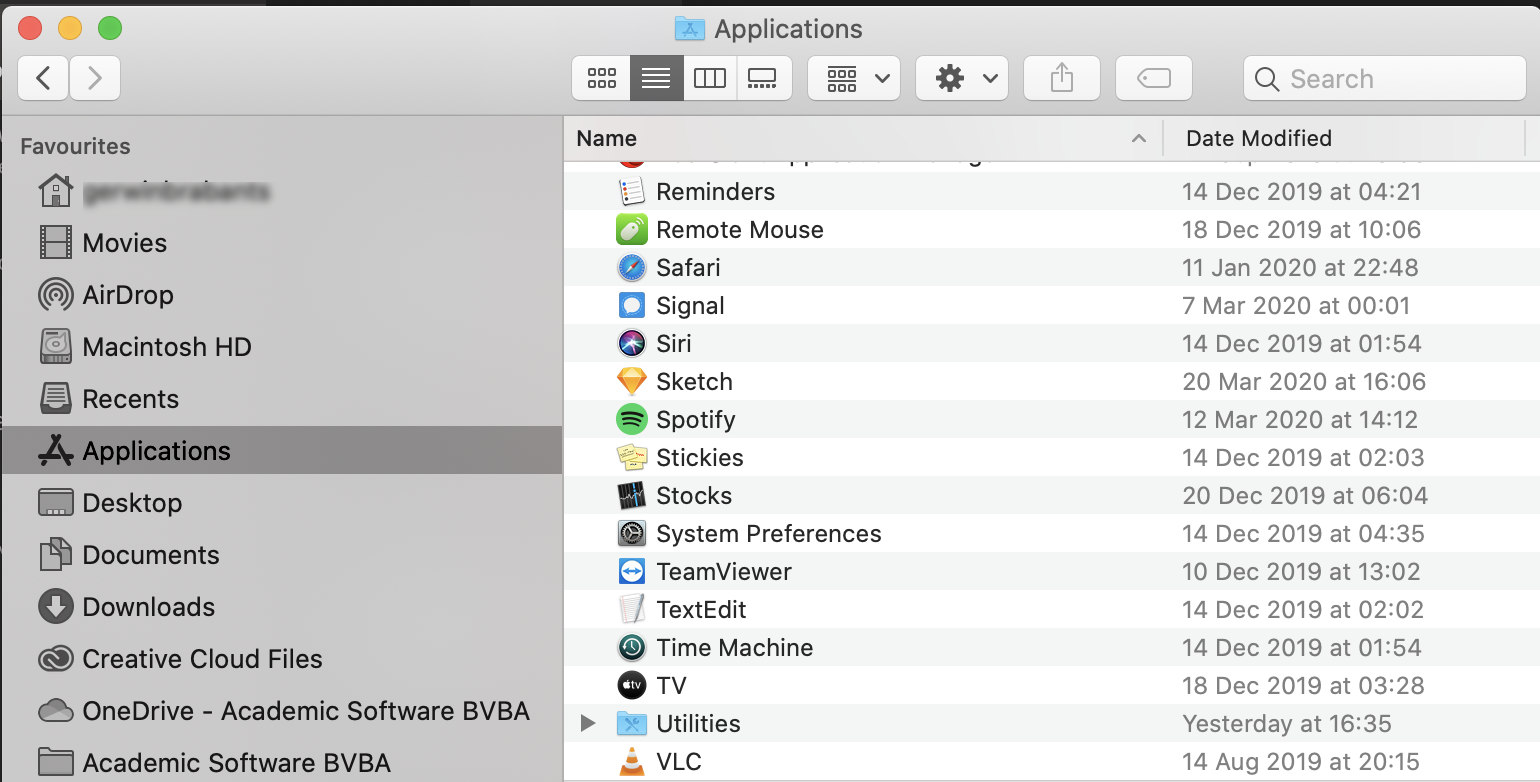Select the Apple TV app icon
The height and width of the screenshot is (782, 1540).
[631, 685]
